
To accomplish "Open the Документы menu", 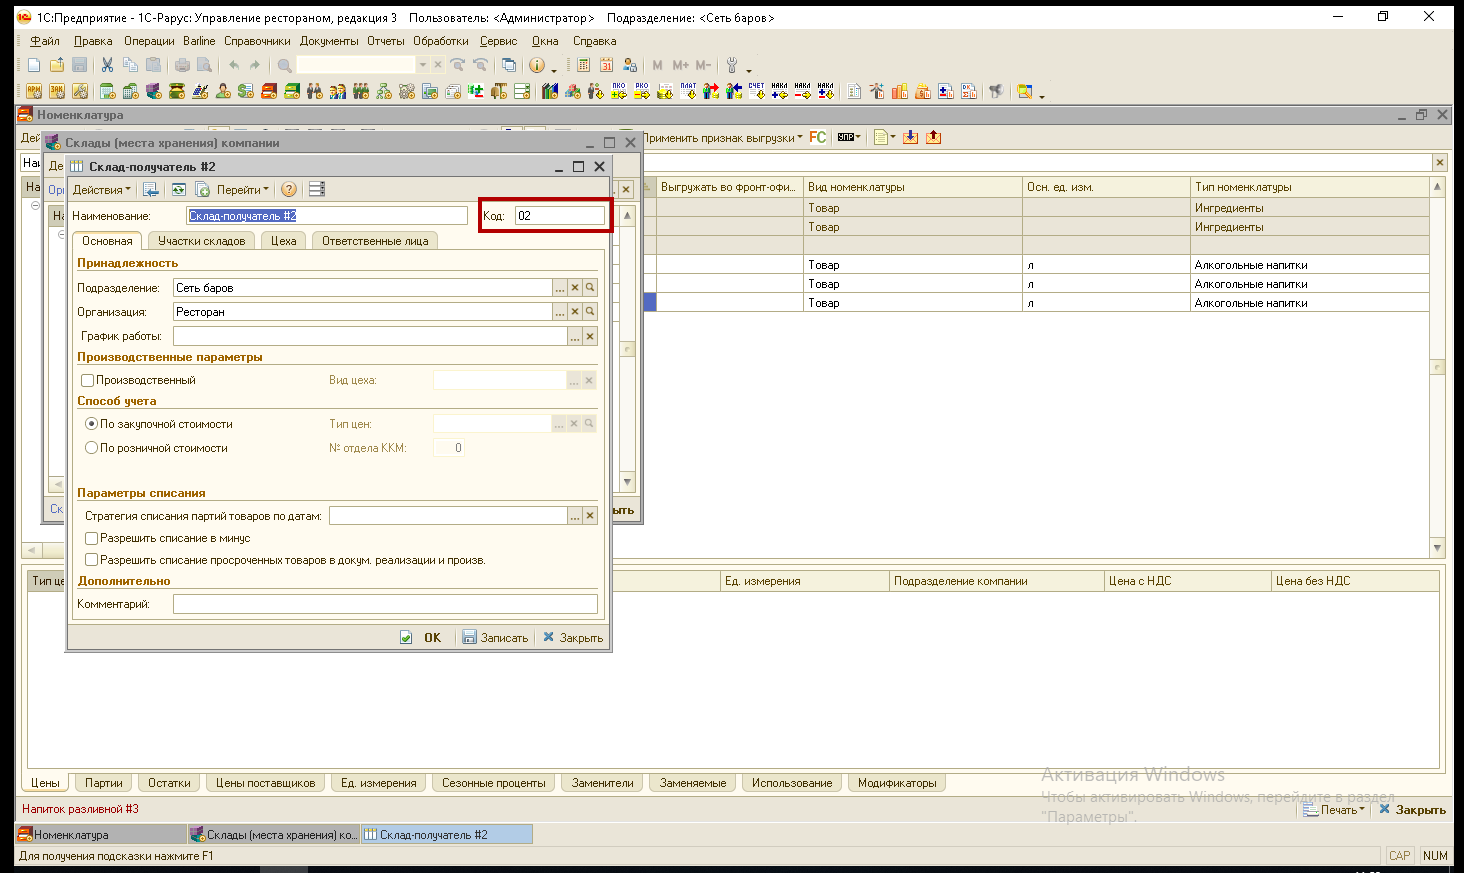I will click(329, 41).
